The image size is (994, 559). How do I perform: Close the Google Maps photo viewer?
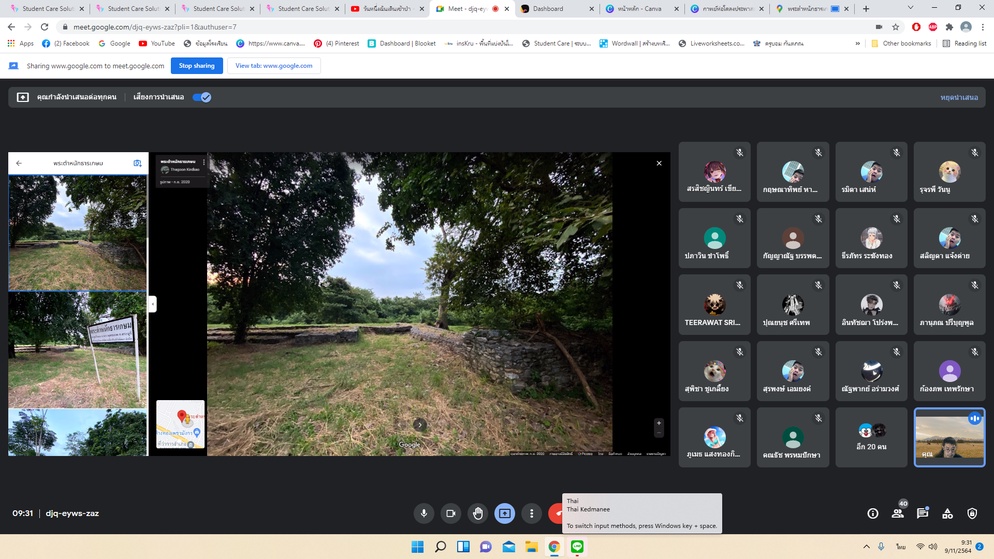point(659,163)
